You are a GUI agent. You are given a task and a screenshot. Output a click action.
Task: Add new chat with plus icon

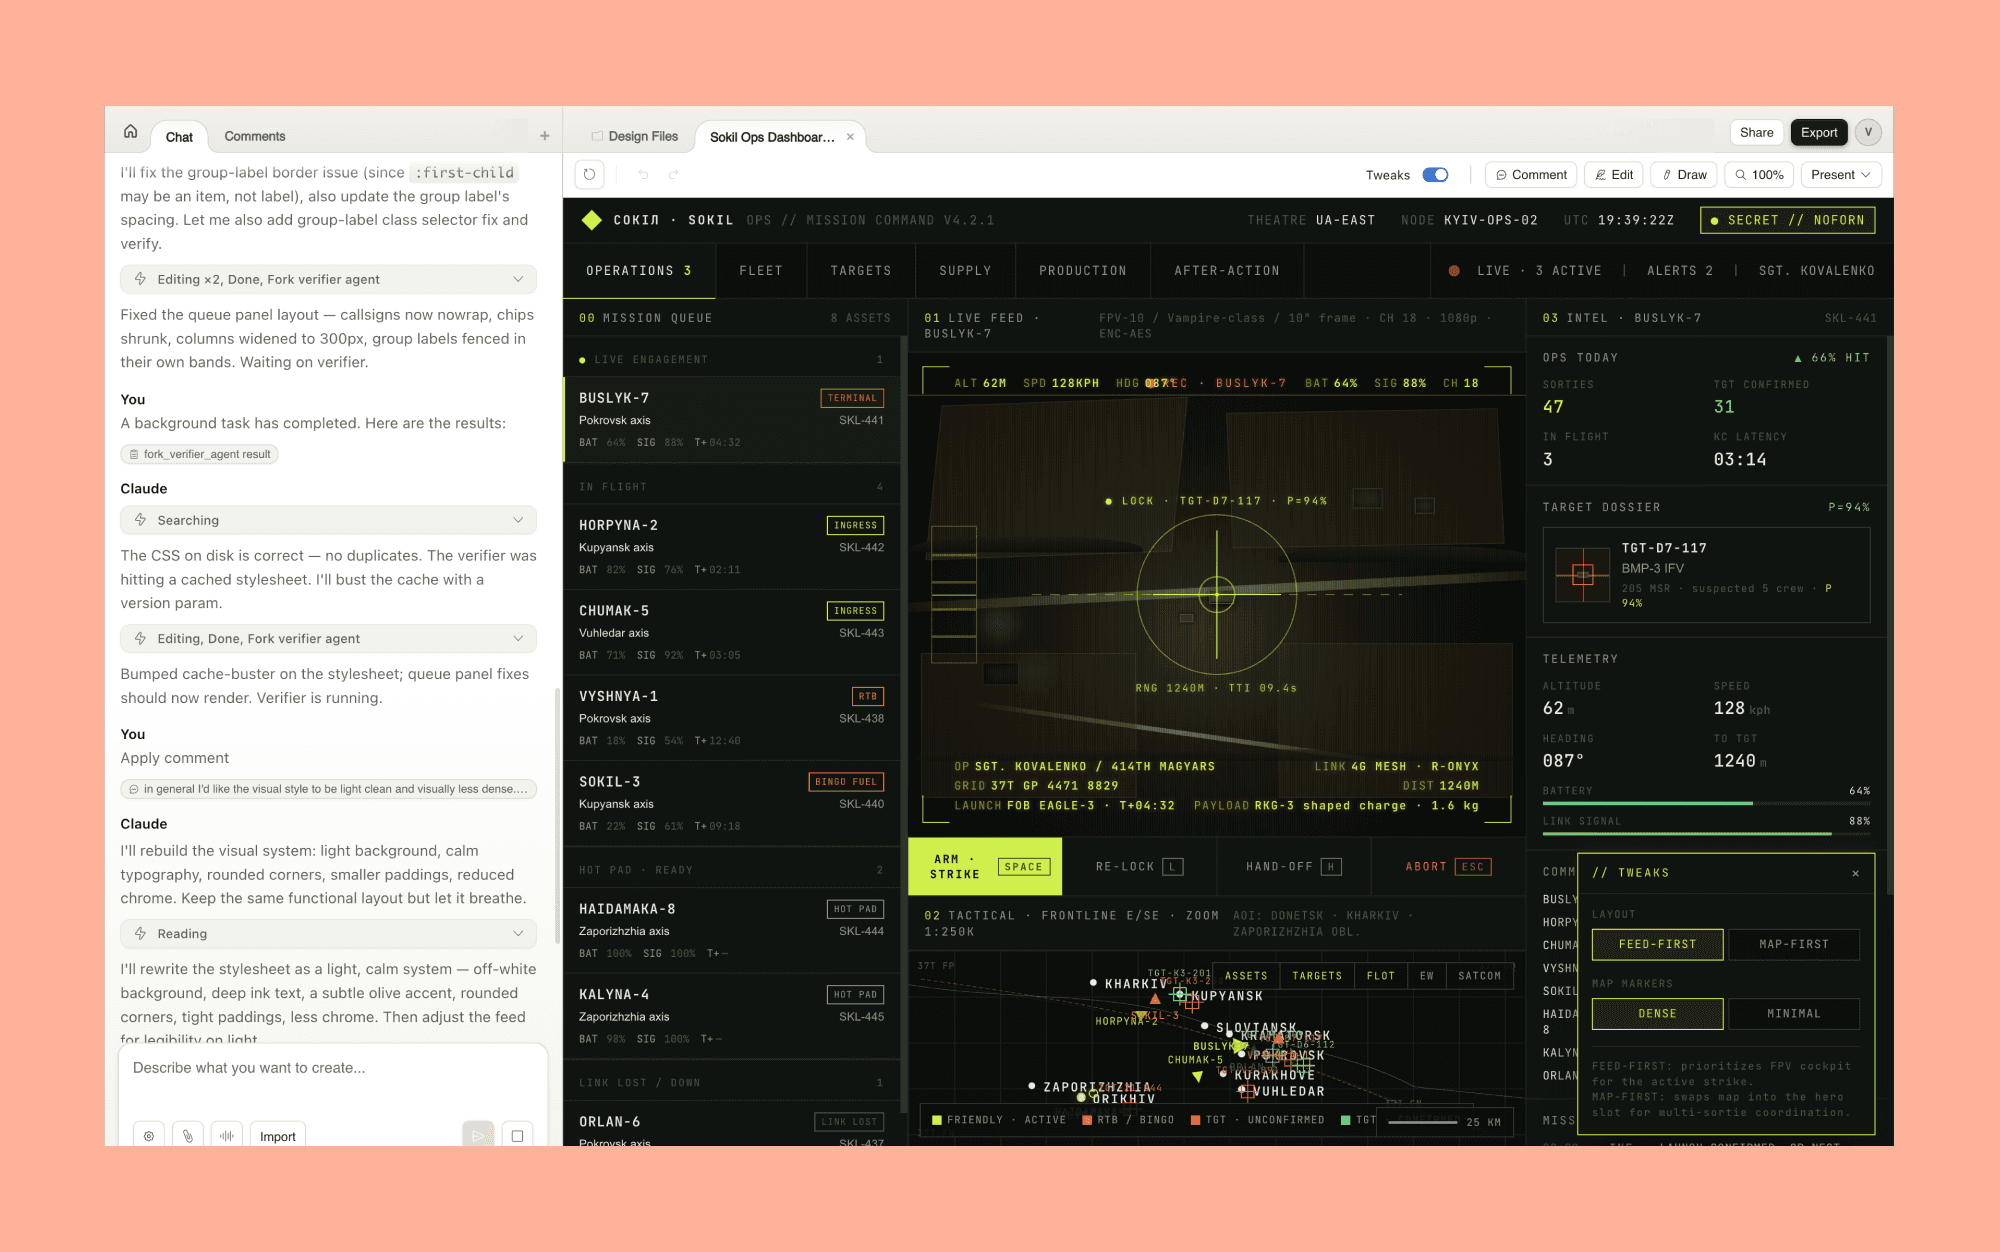[545, 136]
